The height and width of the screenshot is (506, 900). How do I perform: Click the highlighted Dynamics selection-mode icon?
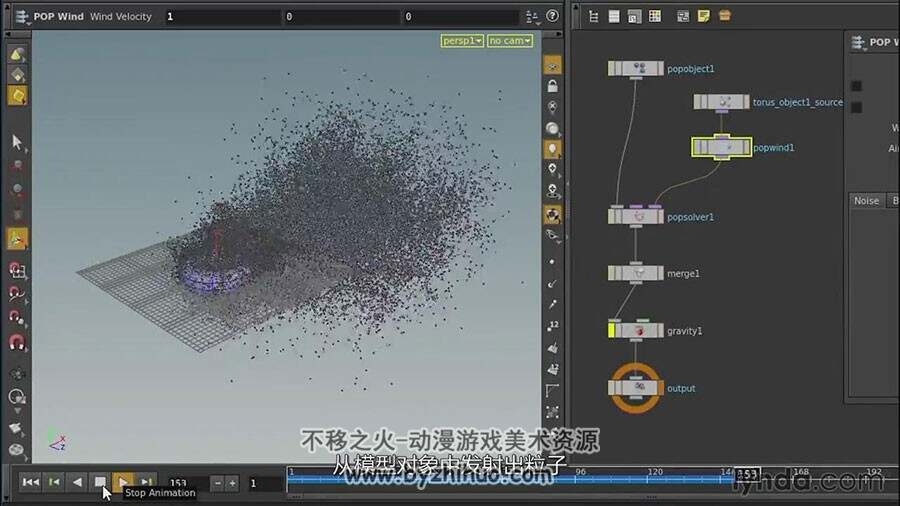17,95
